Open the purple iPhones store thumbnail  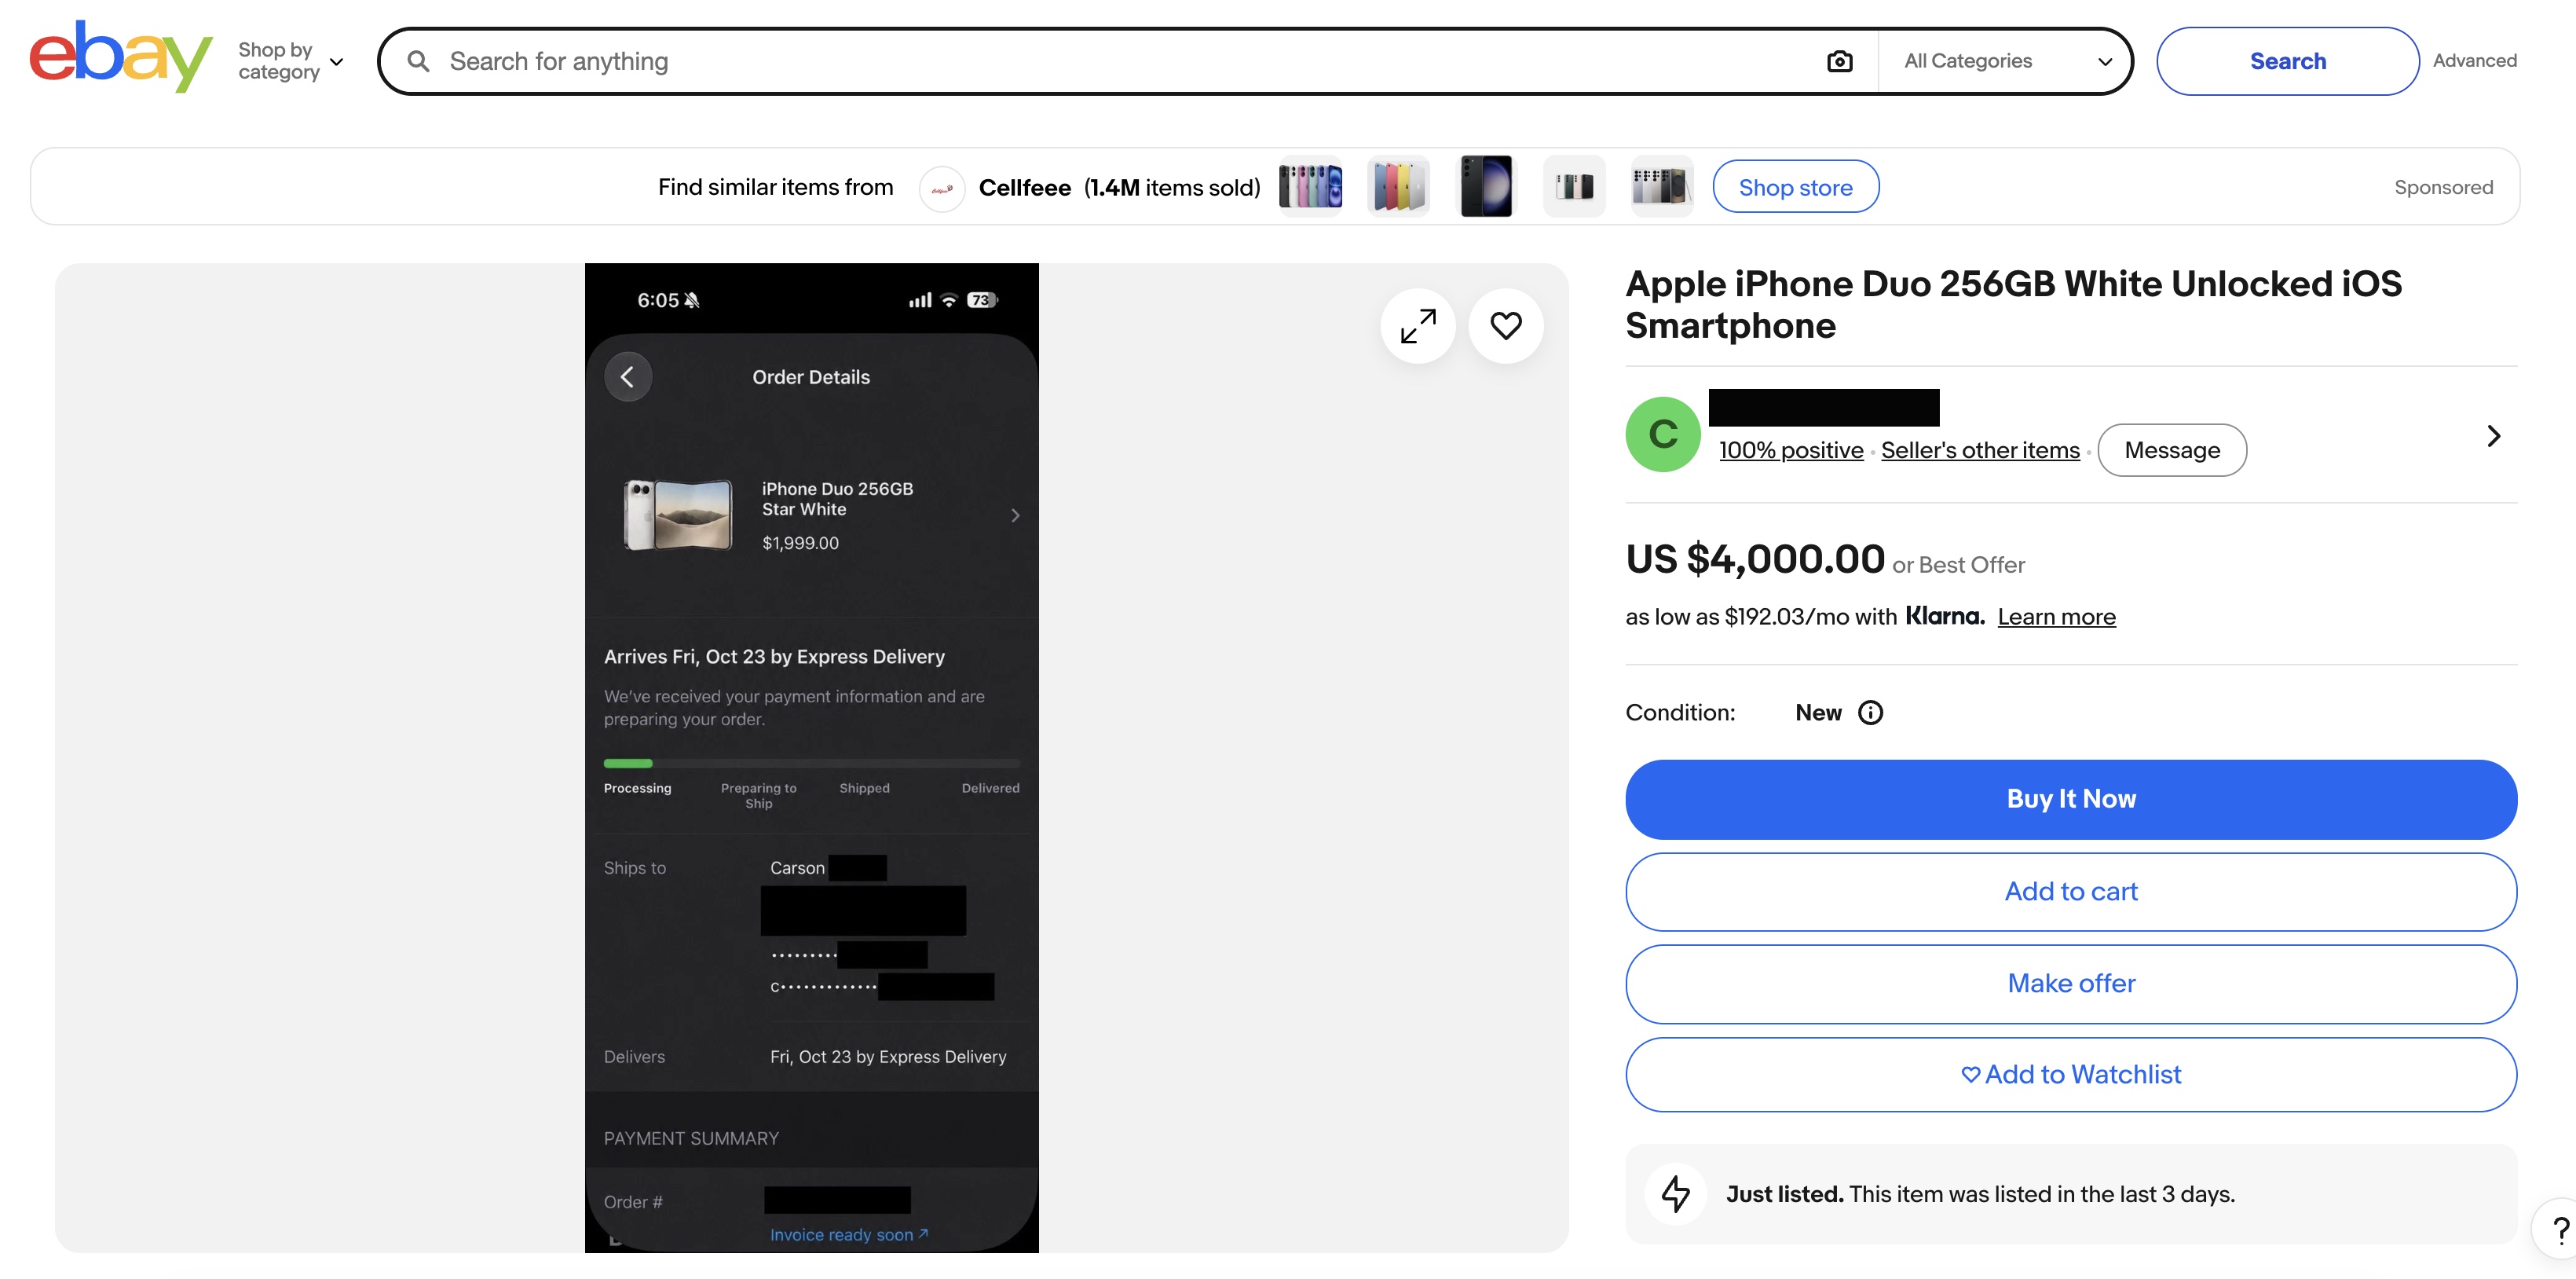point(1310,187)
